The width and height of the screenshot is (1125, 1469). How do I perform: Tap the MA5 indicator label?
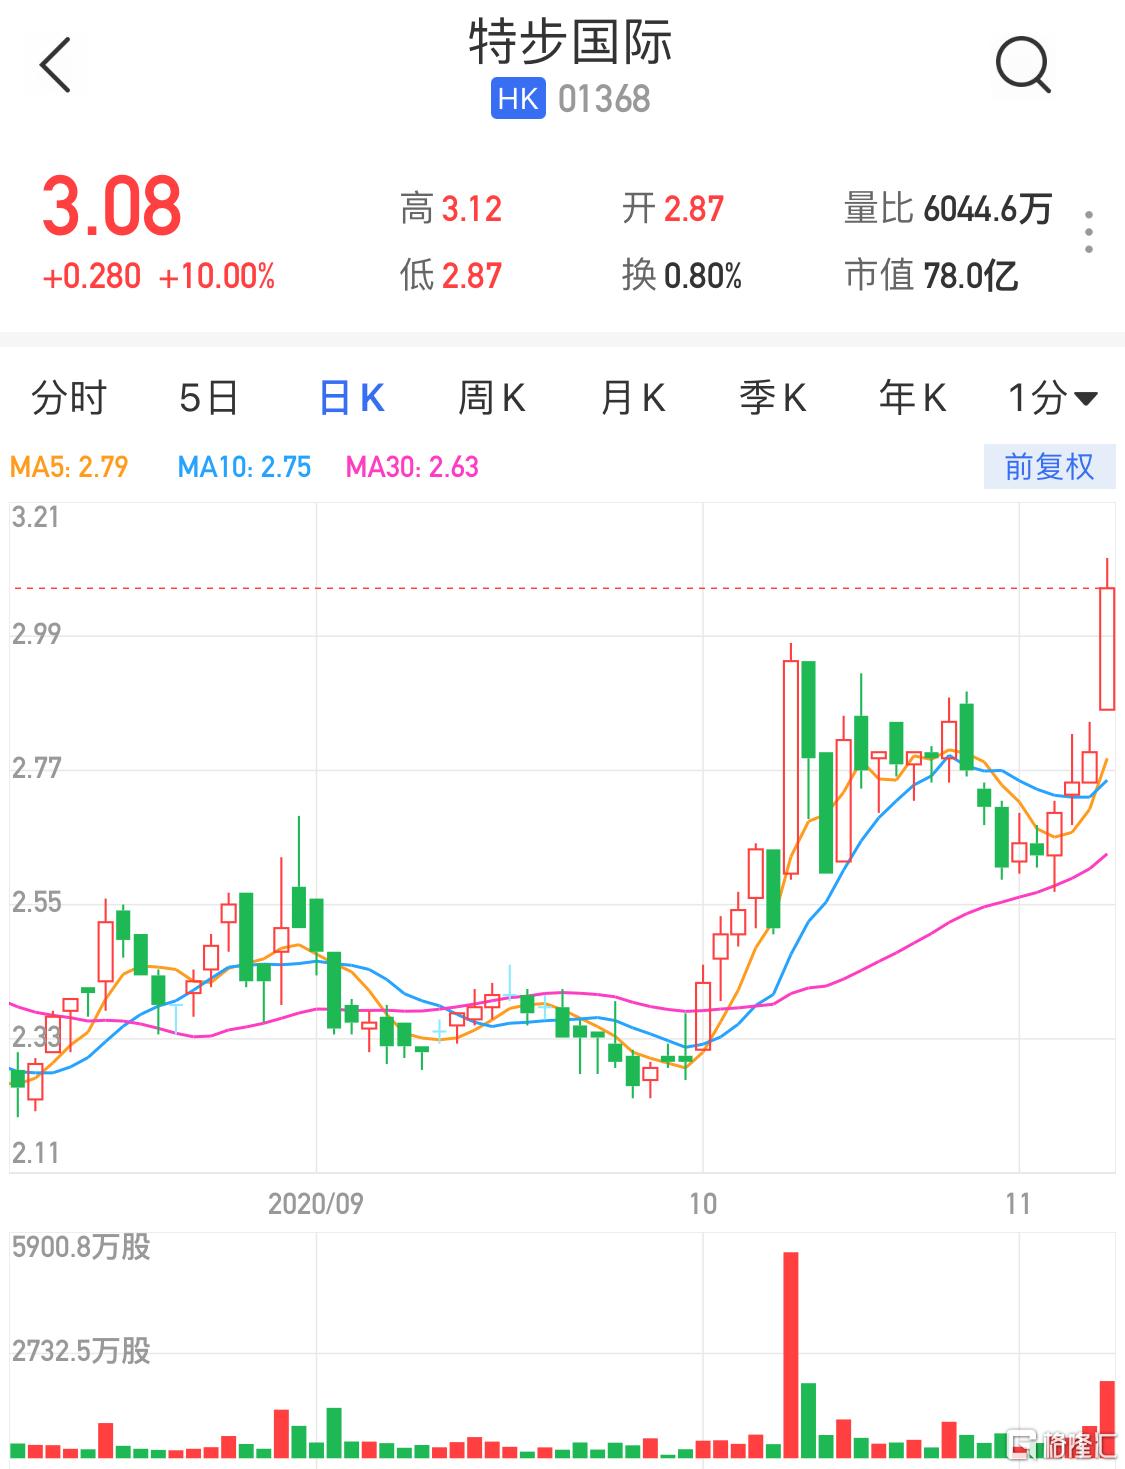(69, 467)
